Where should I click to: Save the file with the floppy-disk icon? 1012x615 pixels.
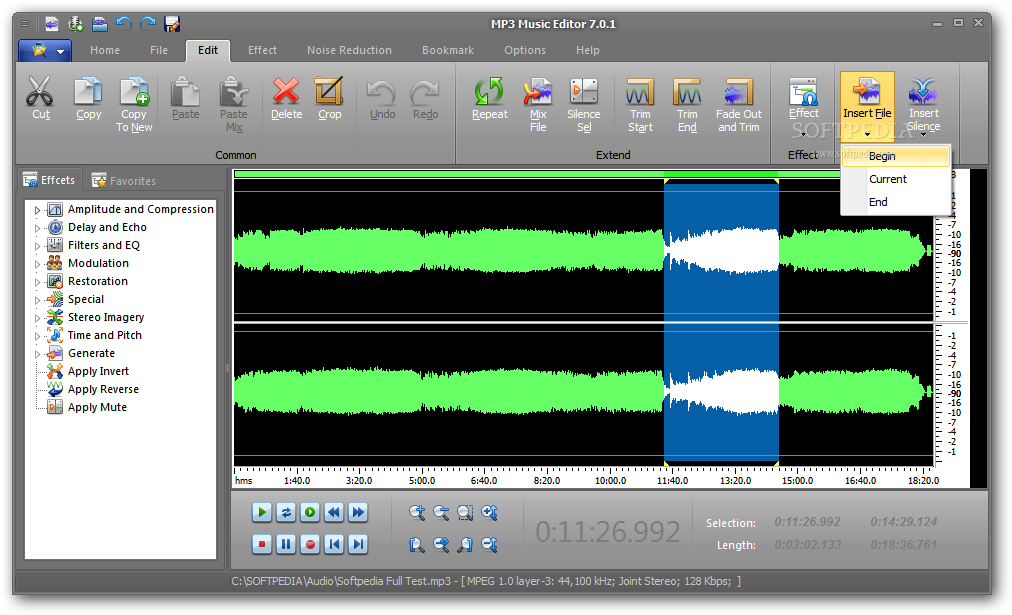click(172, 25)
